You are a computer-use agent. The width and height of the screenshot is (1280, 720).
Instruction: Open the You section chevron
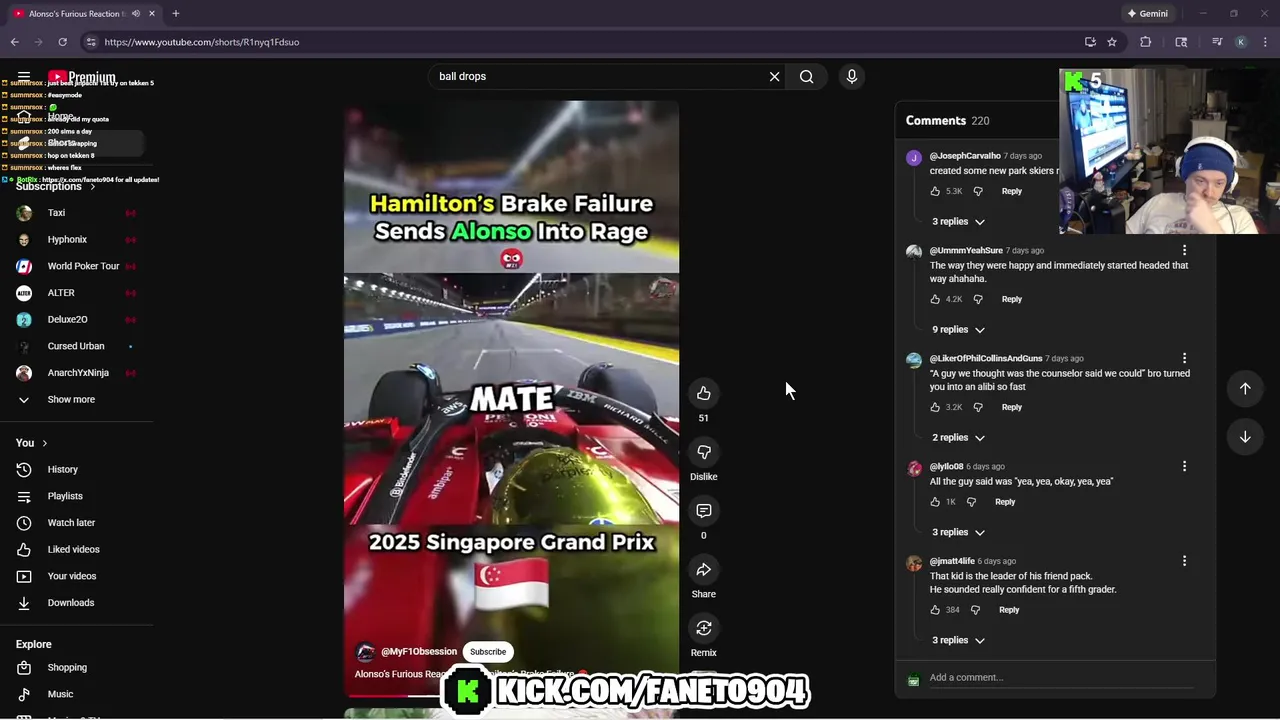[x=44, y=443]
